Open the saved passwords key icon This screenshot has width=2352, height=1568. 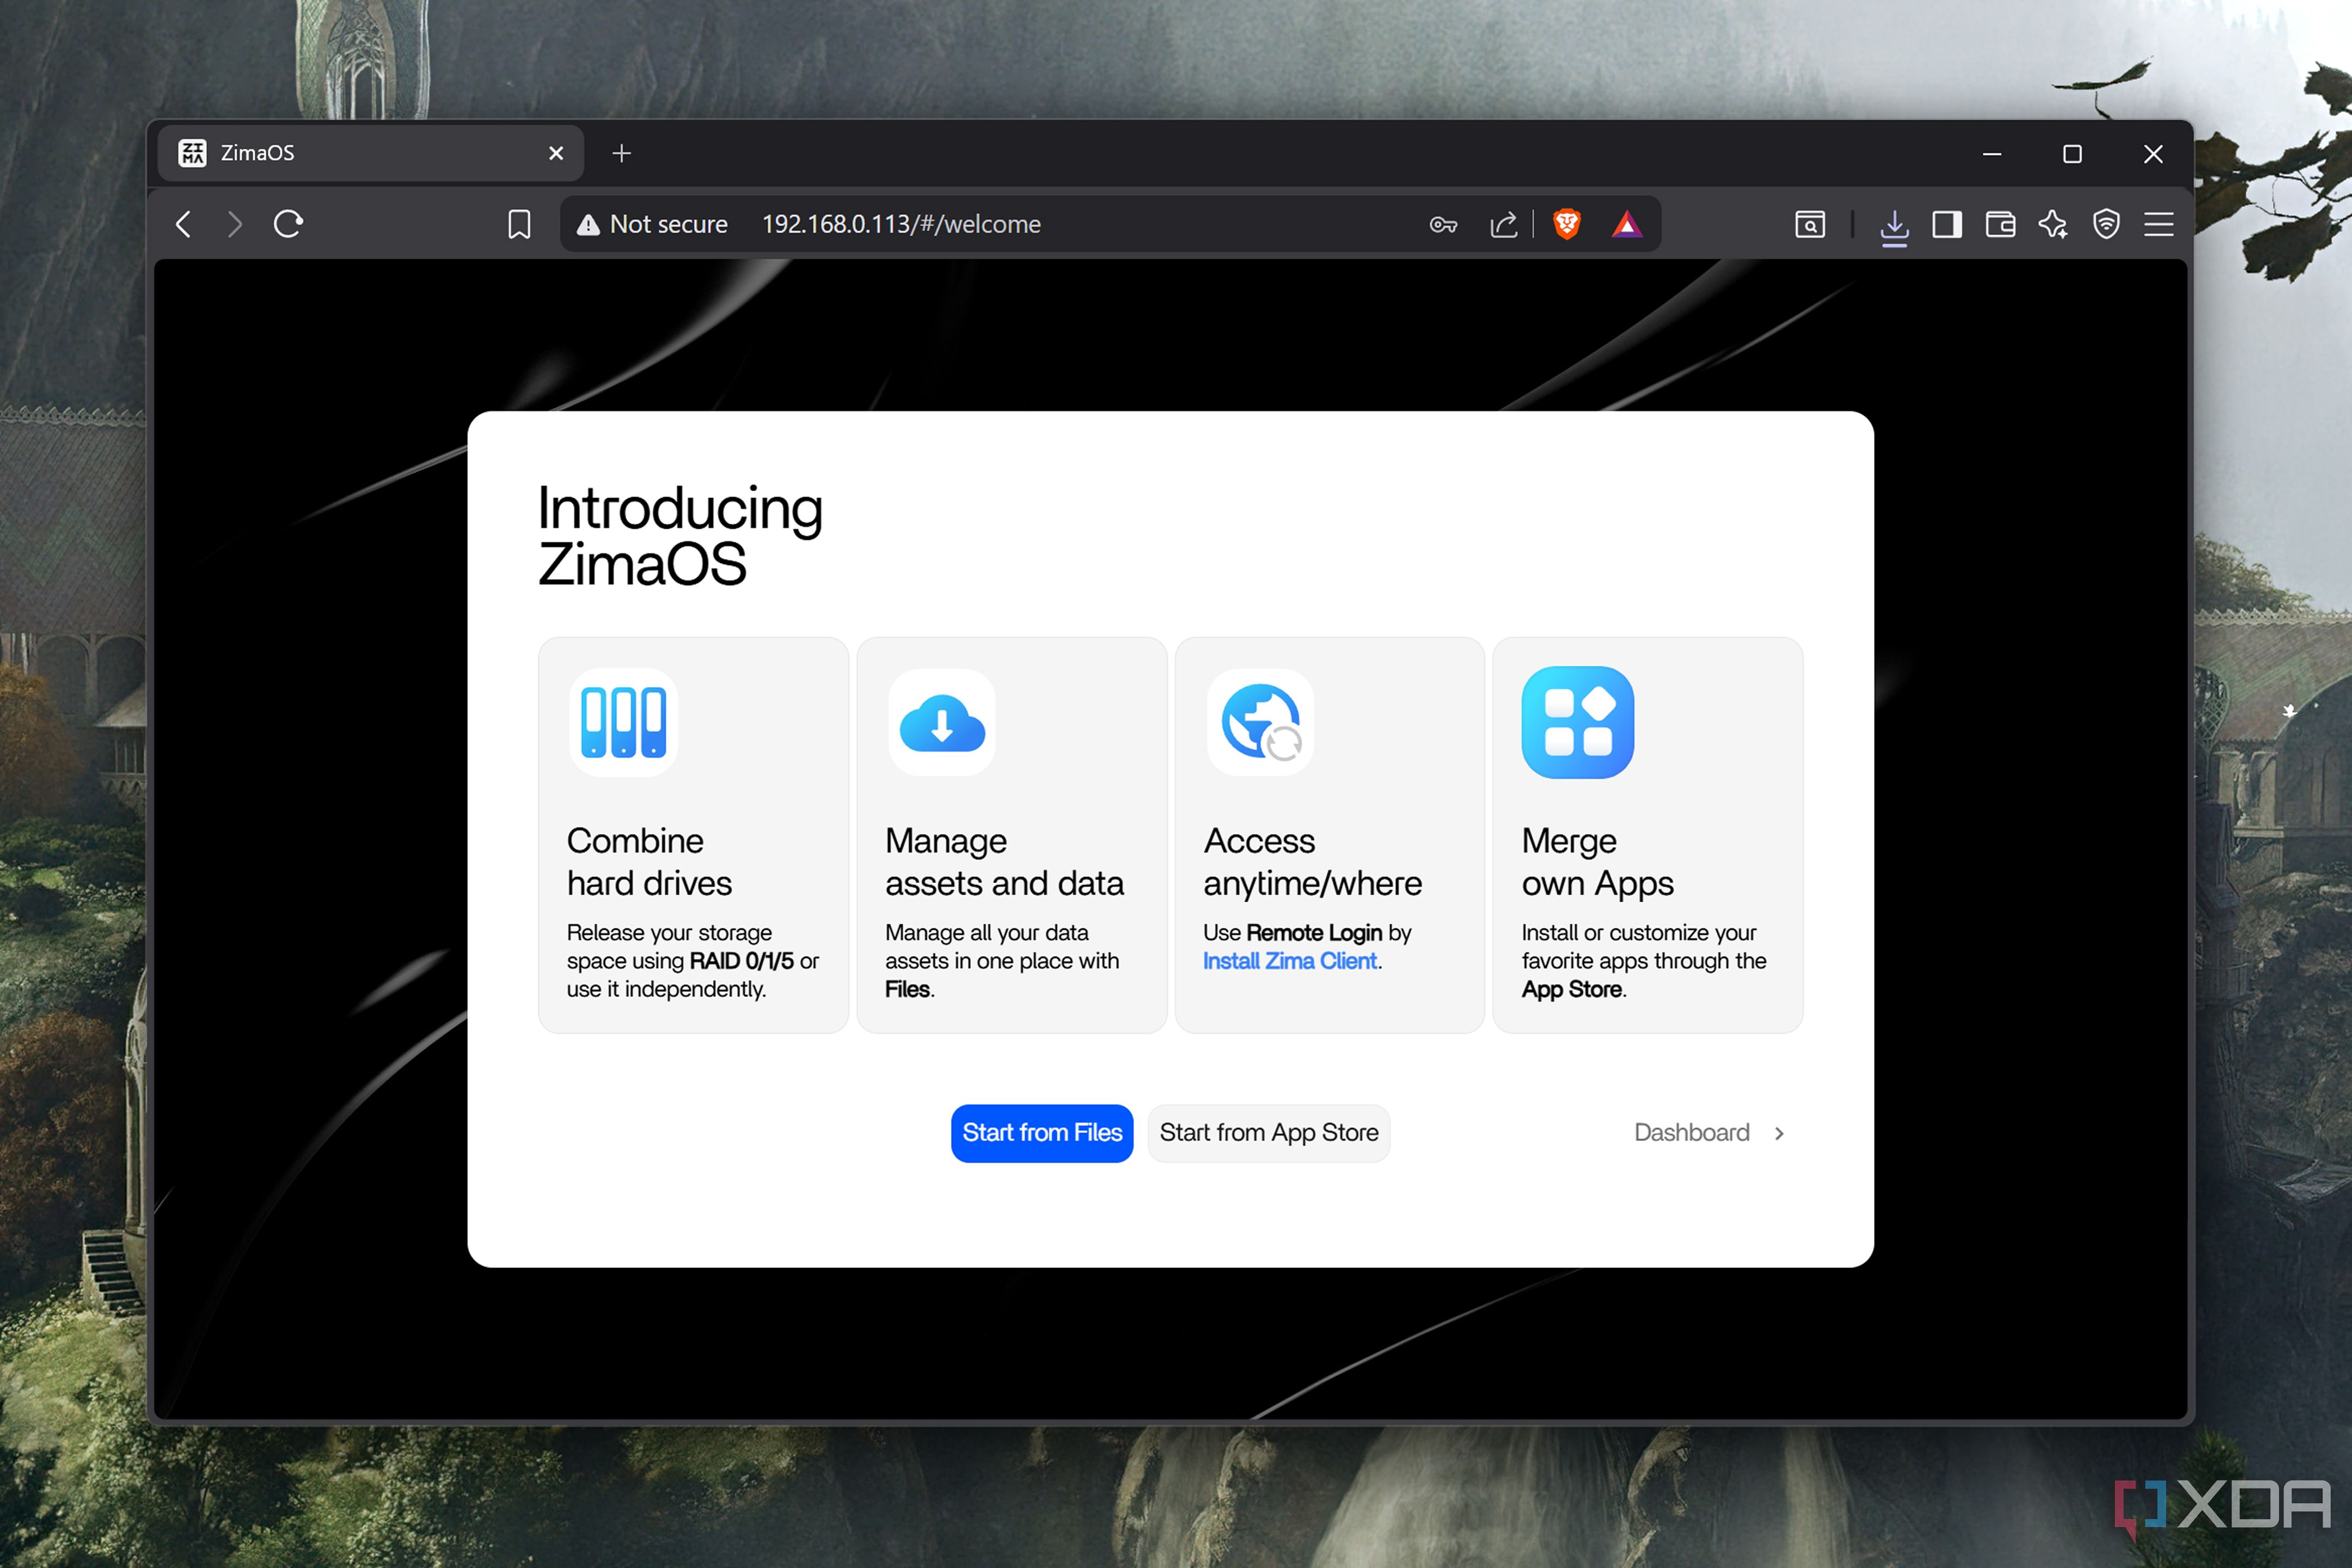[x=1443, y=225]
